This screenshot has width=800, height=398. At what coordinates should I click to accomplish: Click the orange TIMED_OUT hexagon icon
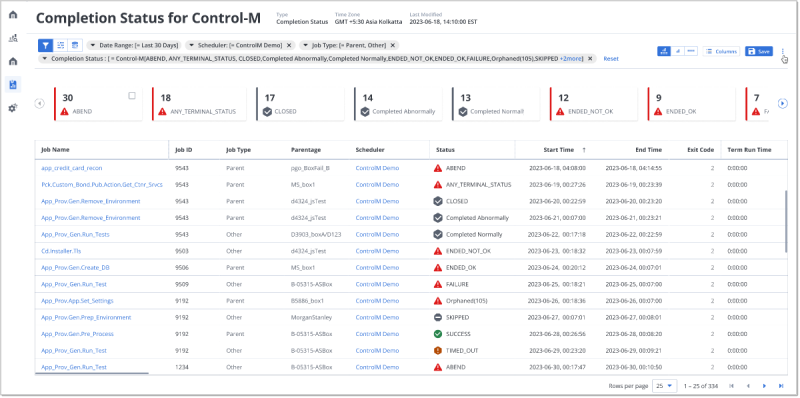(438, 351)
